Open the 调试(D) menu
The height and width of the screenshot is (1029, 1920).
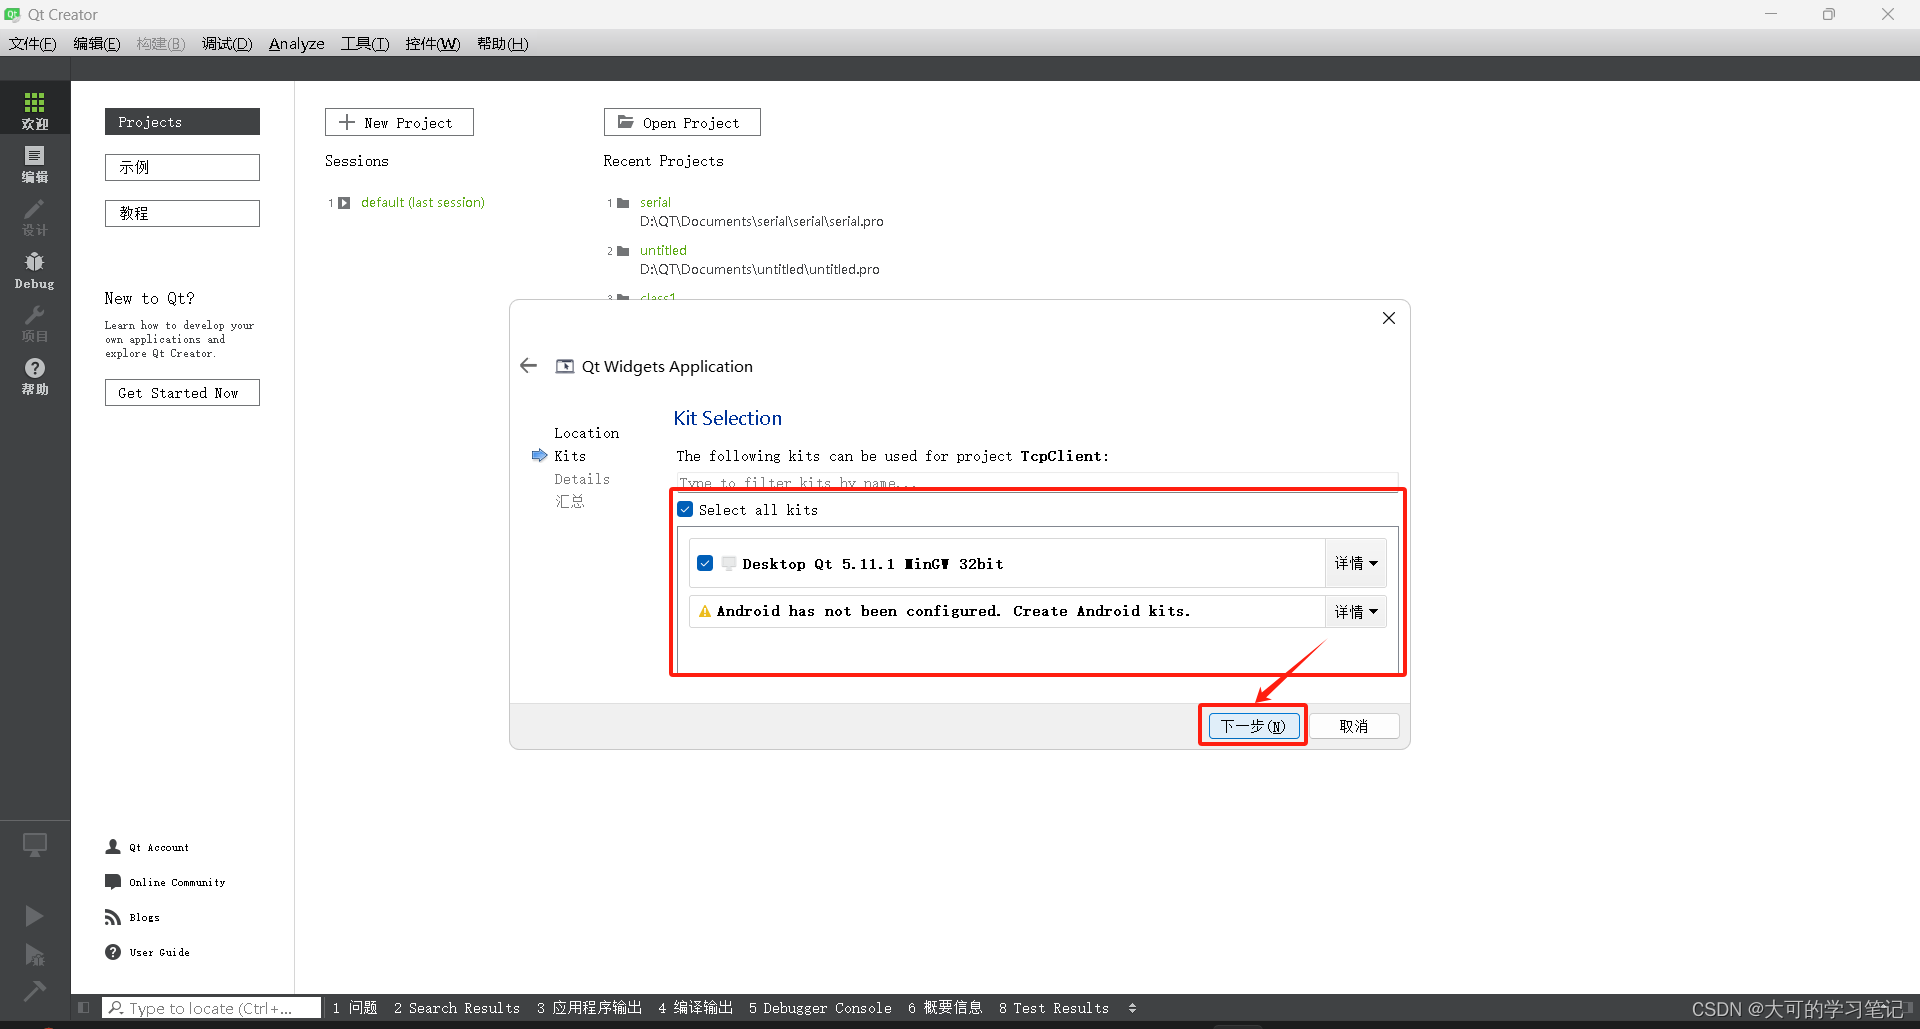tap(227, 44)
